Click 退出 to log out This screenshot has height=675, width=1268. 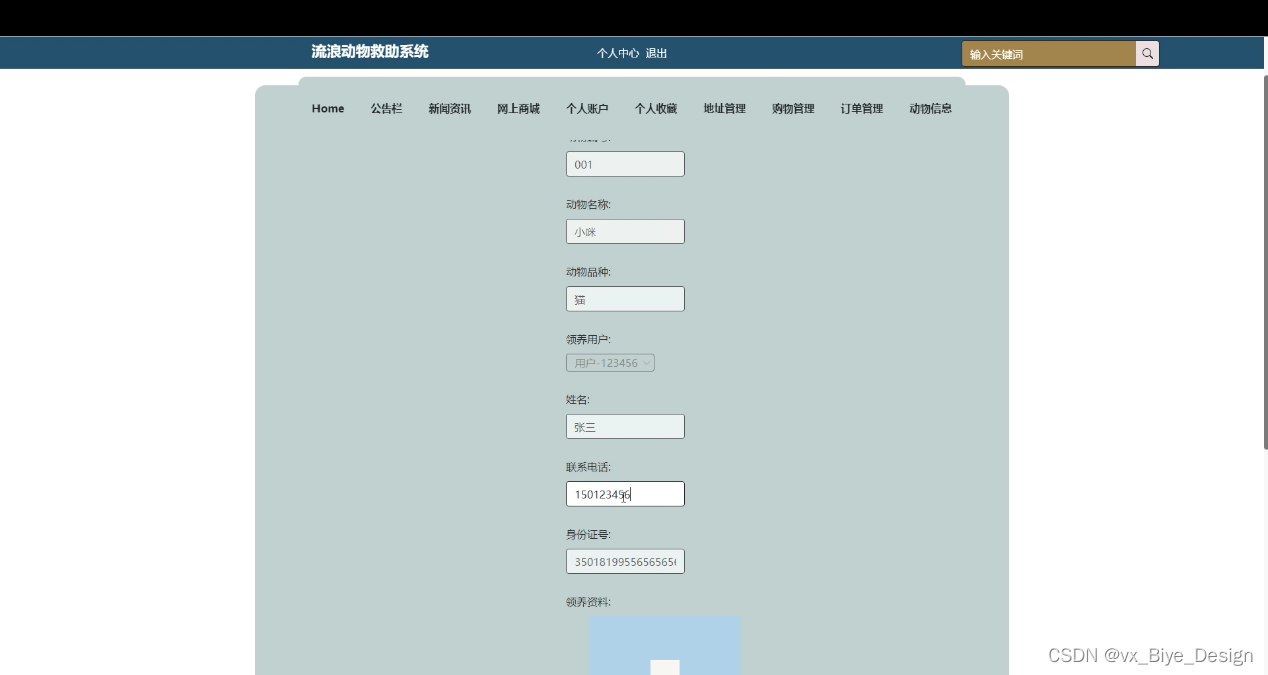[x=656, y=54]
